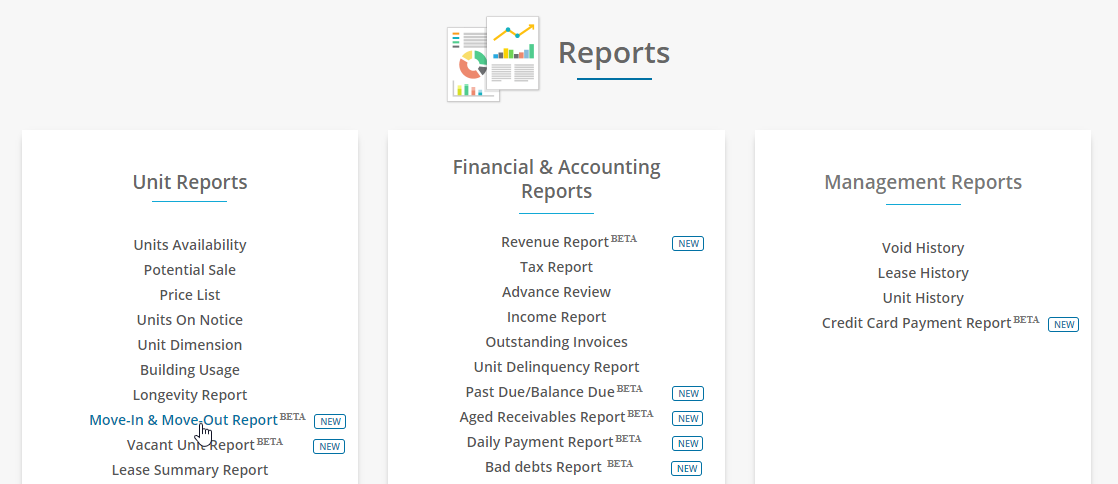The image size is (1118, 484).
Task: Click the Reports page title
Action: pyautogui.click(x=614, y=52)
